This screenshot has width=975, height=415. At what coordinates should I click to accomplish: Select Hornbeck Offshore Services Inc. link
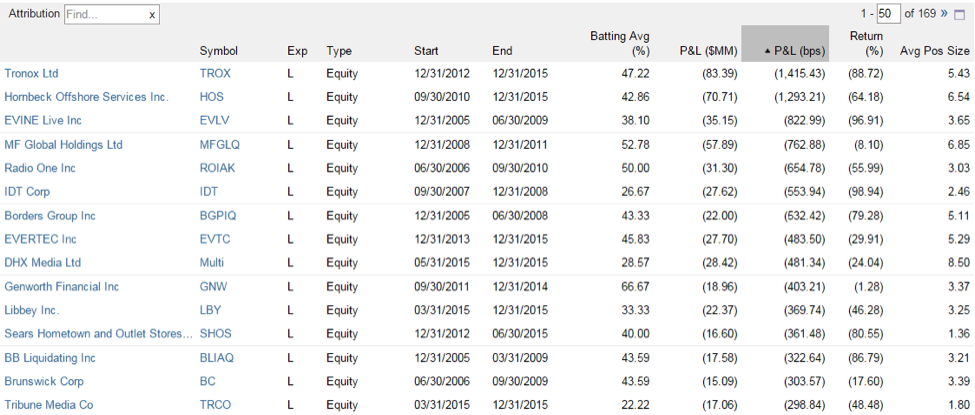pos(86,97)
